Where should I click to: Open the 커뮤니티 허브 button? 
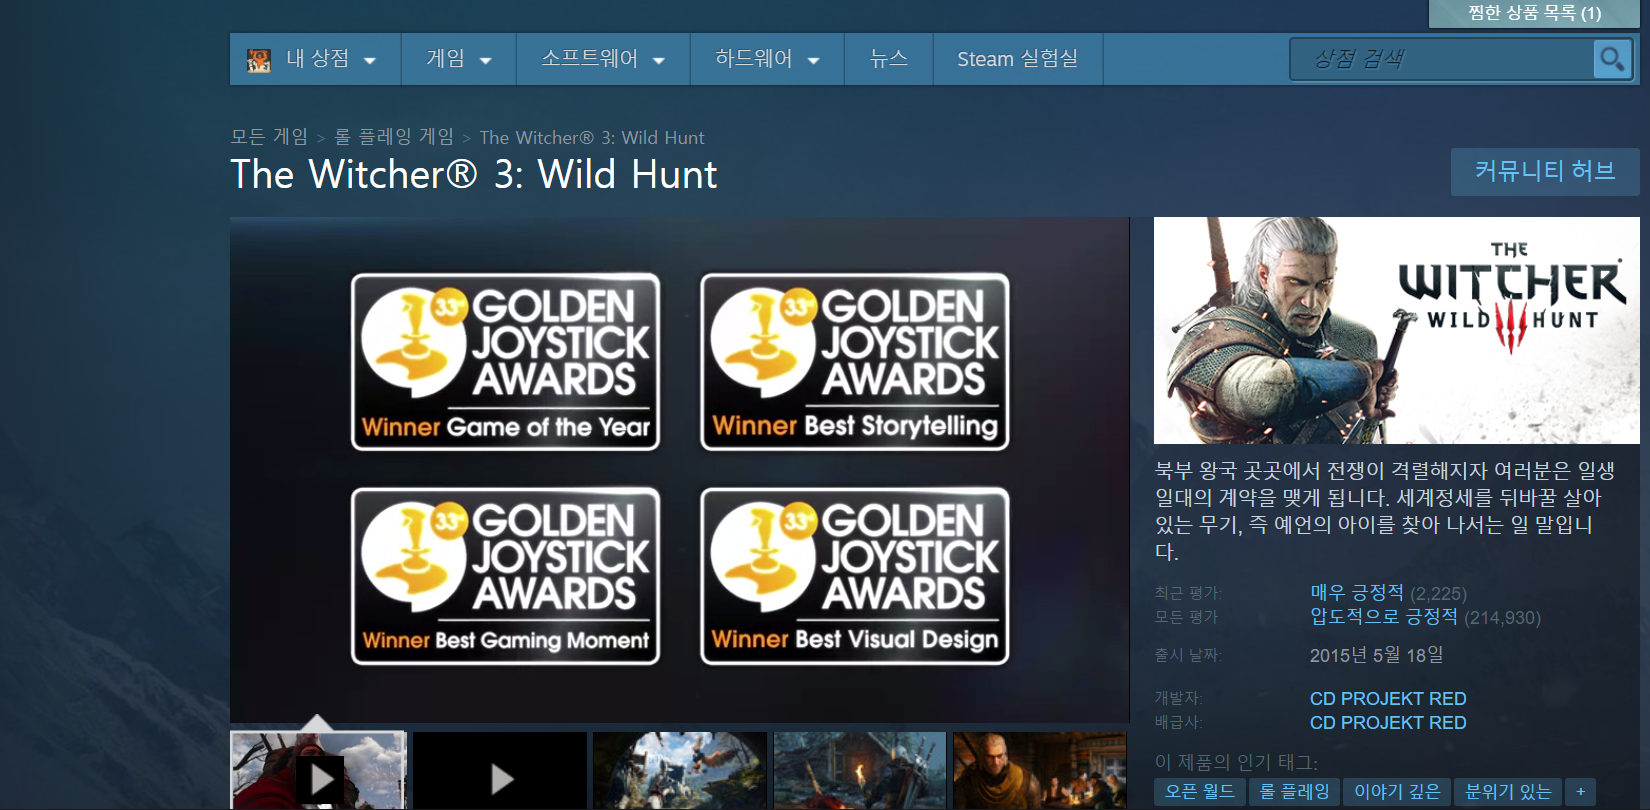pyautogui.click(x=1544, y=172)
